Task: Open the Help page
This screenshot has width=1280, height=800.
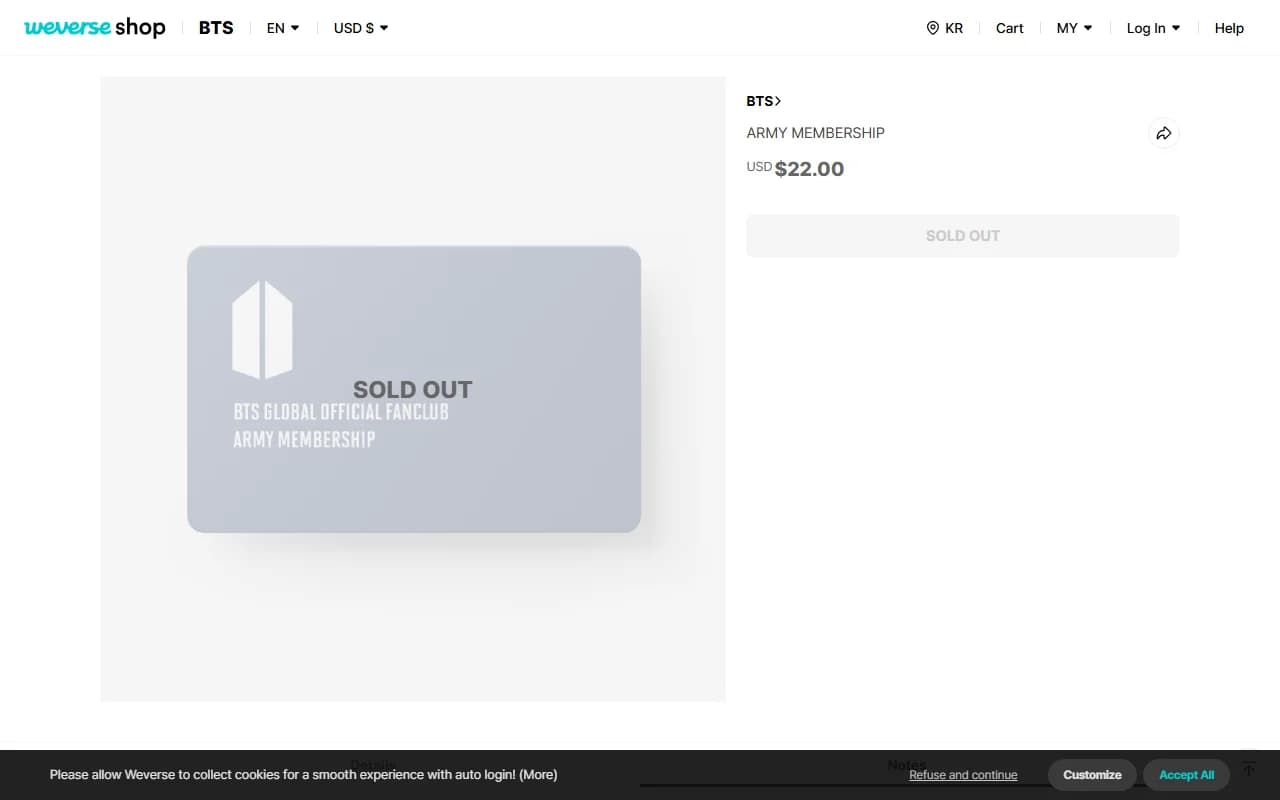Action: click(x=1229, y=28)
